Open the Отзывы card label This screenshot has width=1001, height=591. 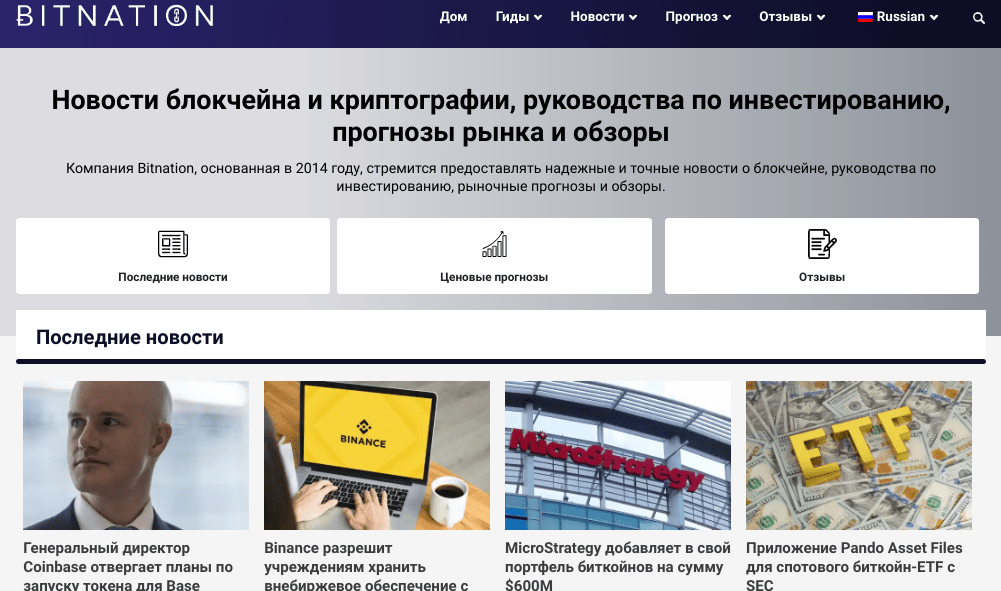tap(822, 277)
